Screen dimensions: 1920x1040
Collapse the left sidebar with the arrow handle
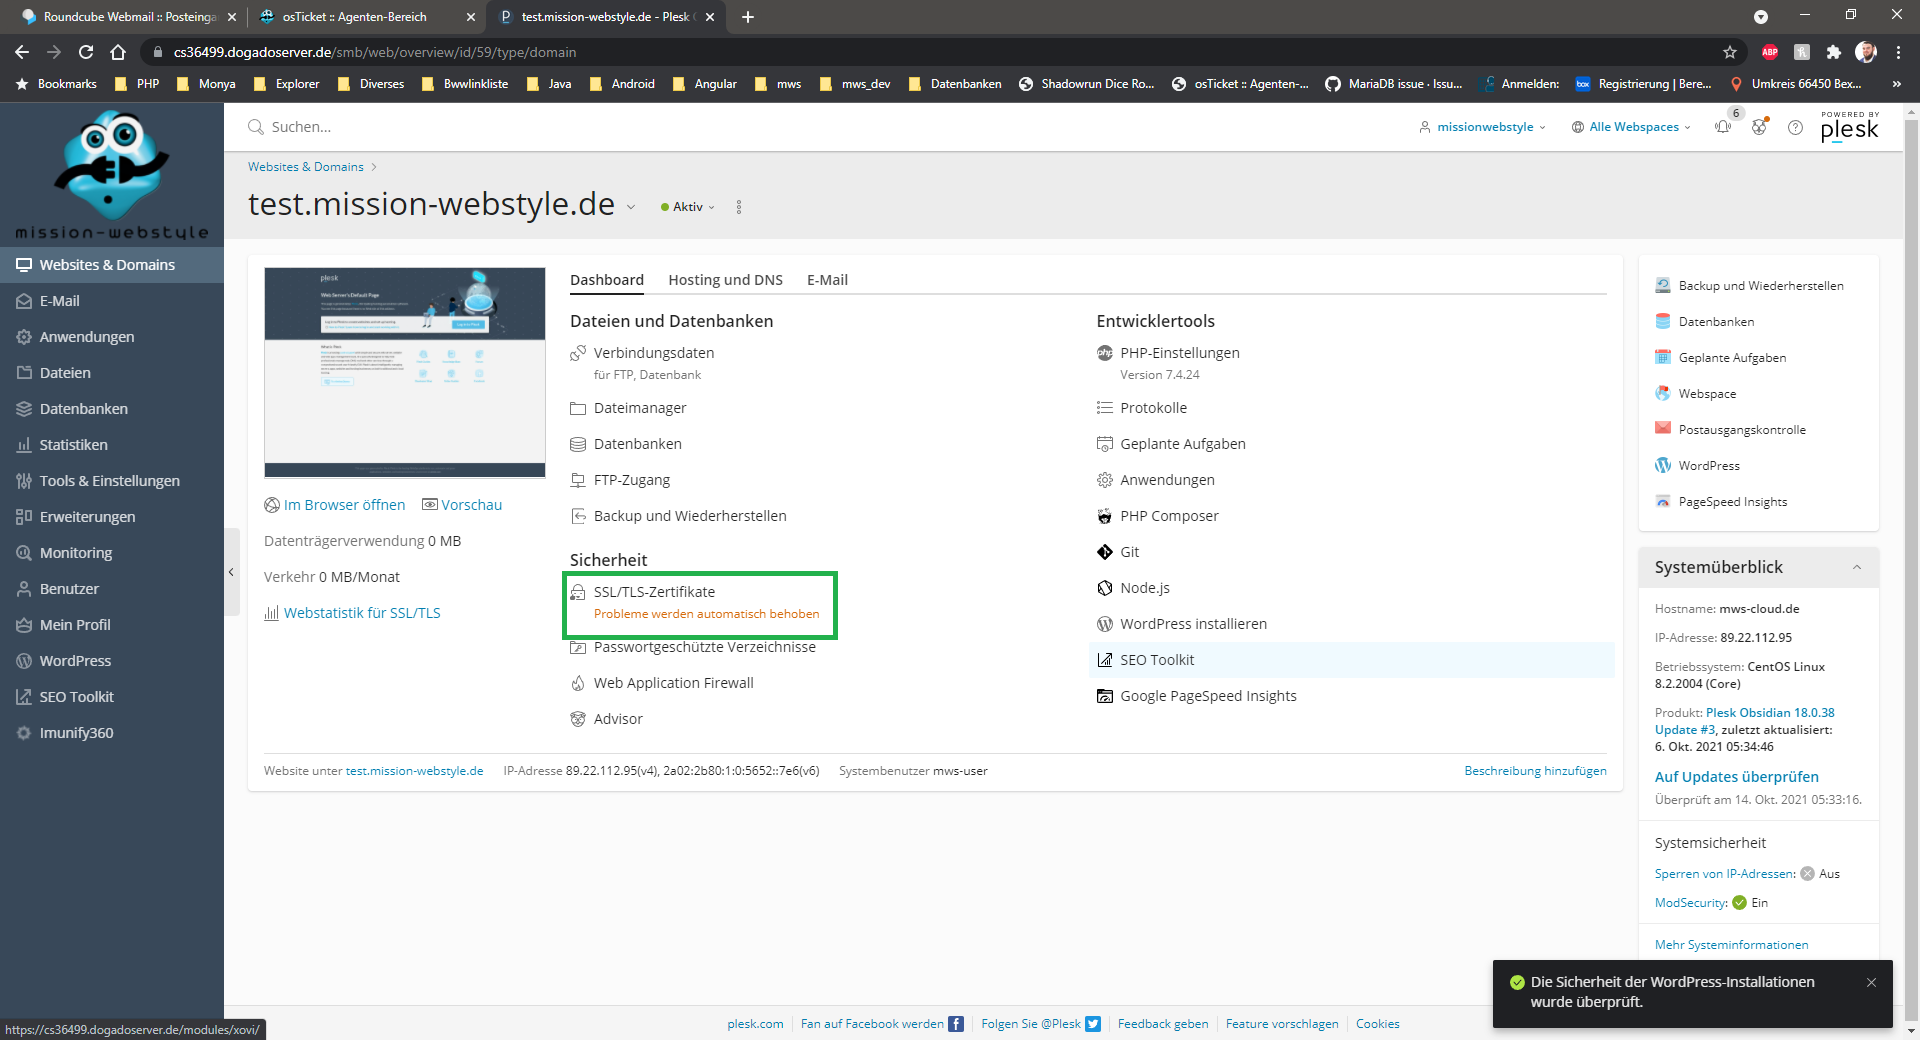[x=231, y=572]
